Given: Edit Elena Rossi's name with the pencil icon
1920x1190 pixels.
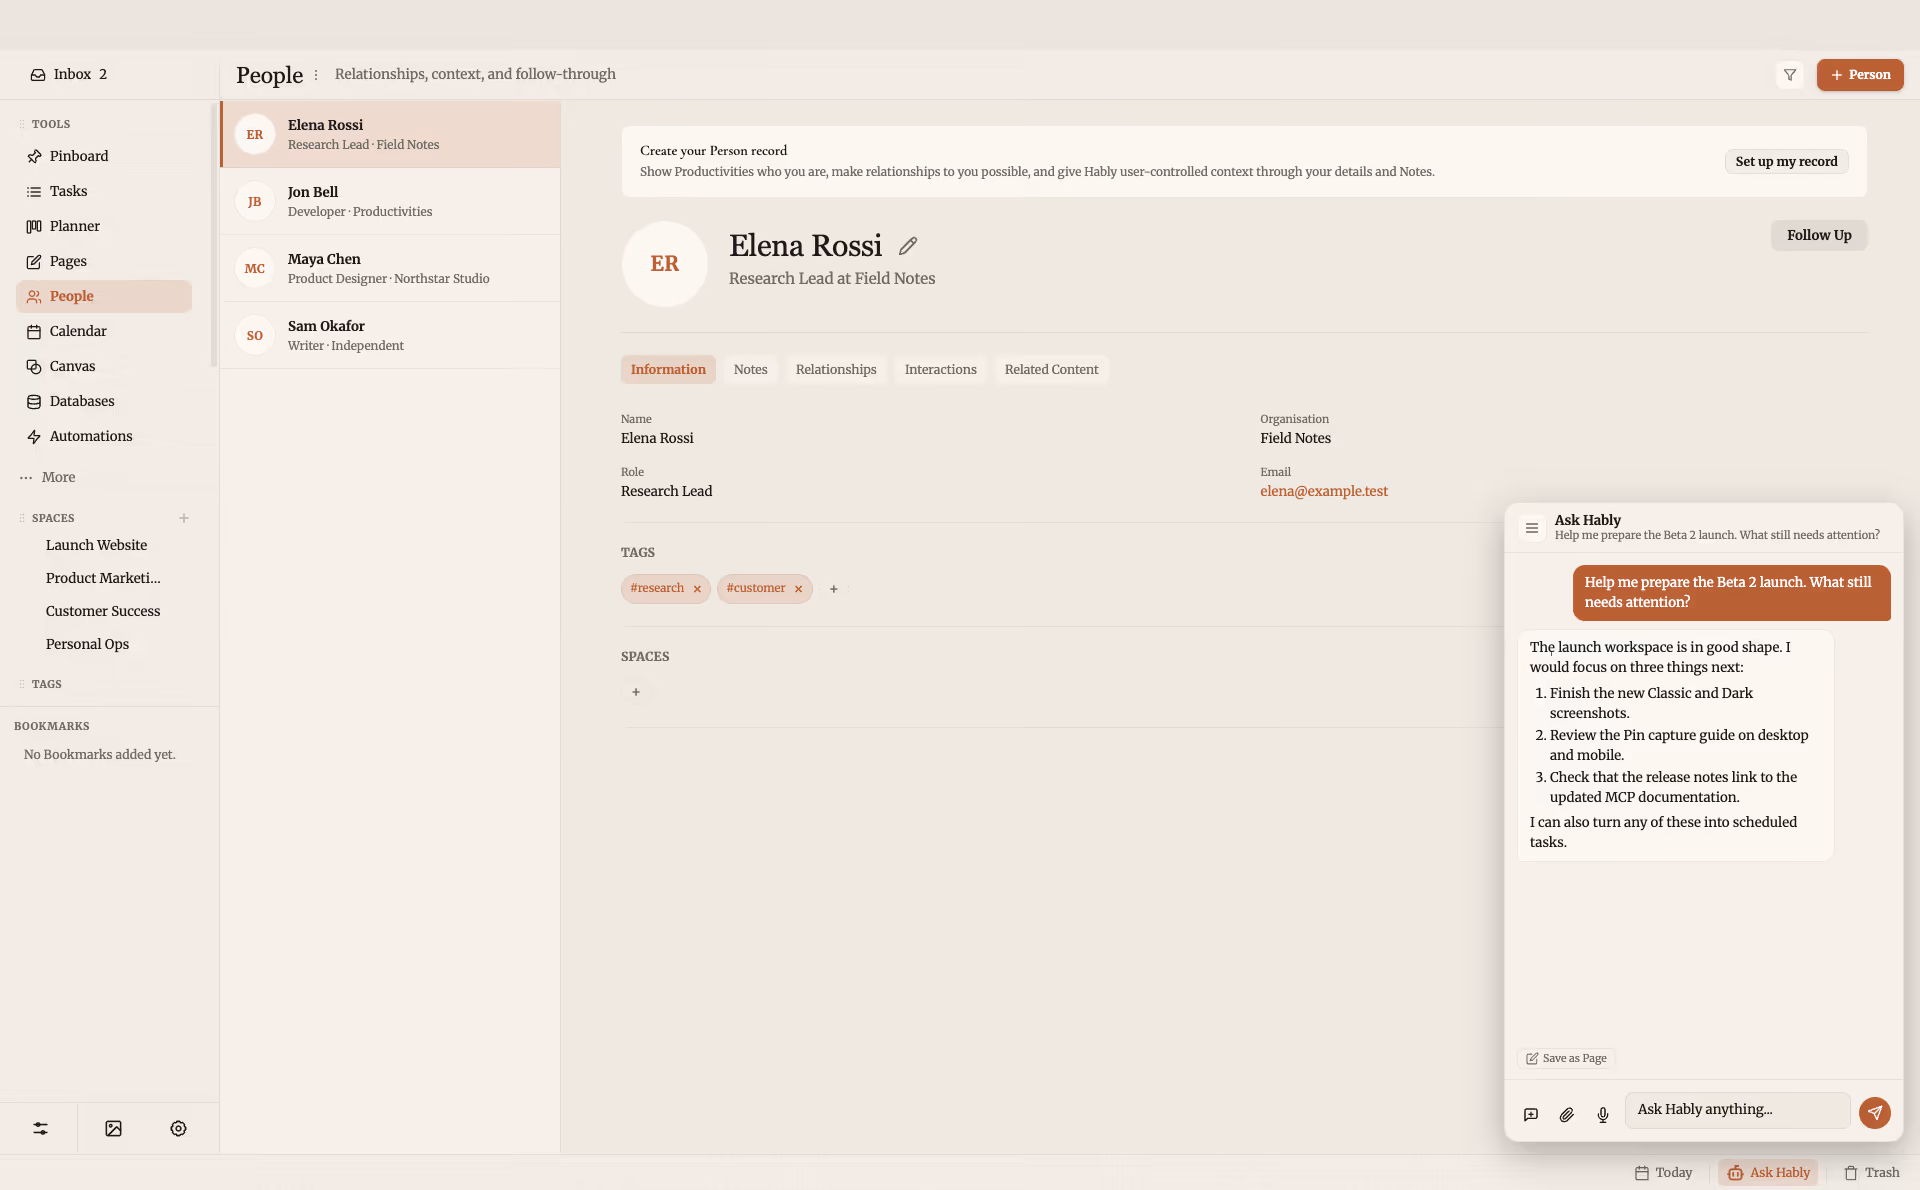Looking at the screenshot, I should click(x=908, y=246).
